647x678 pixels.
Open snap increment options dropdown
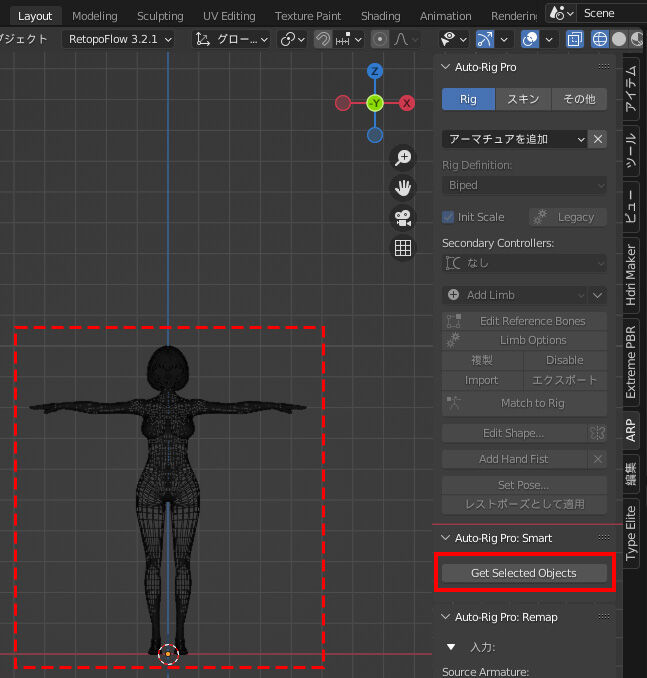click(x=349, y=40)
